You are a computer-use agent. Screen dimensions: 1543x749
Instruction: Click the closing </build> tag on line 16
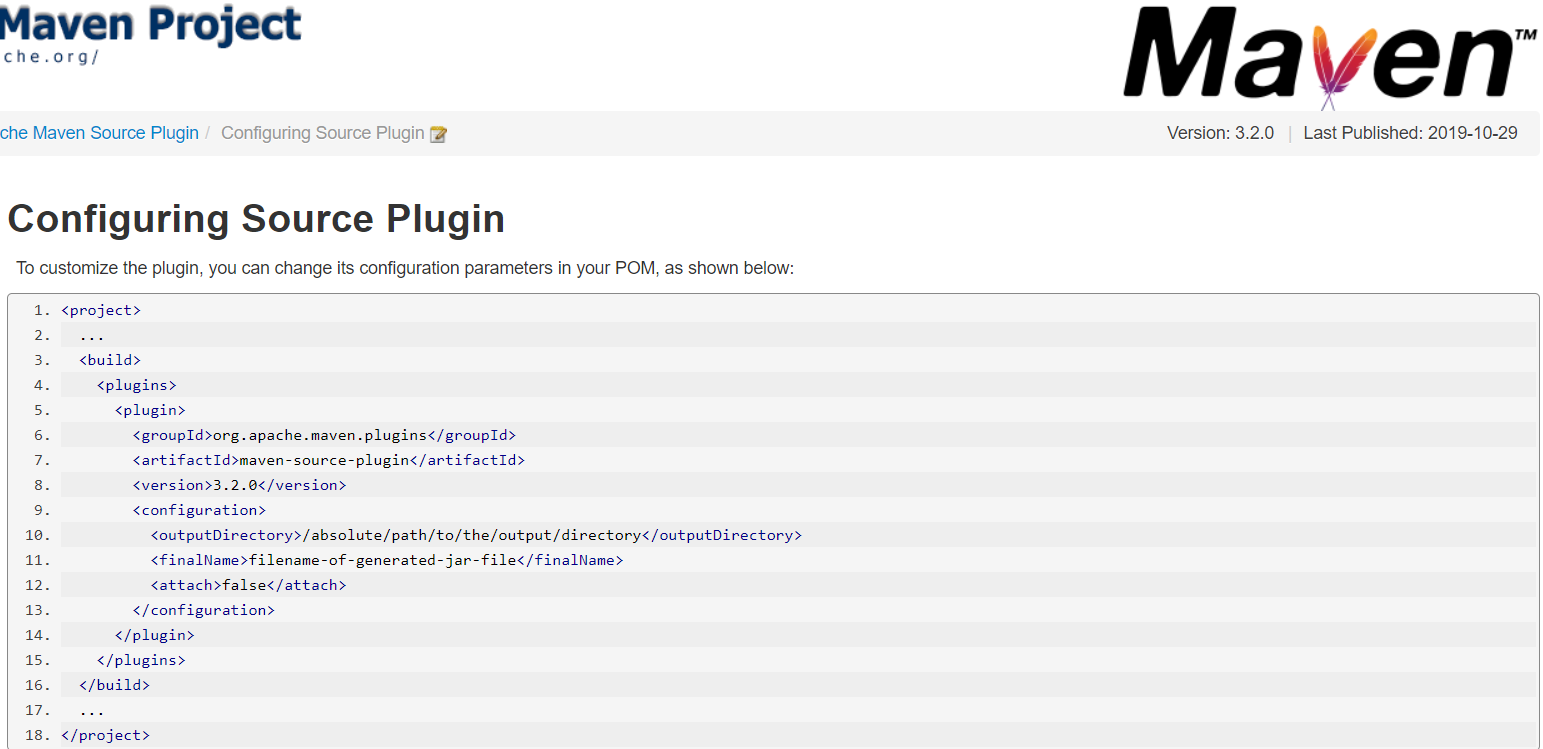coord(114,685)
